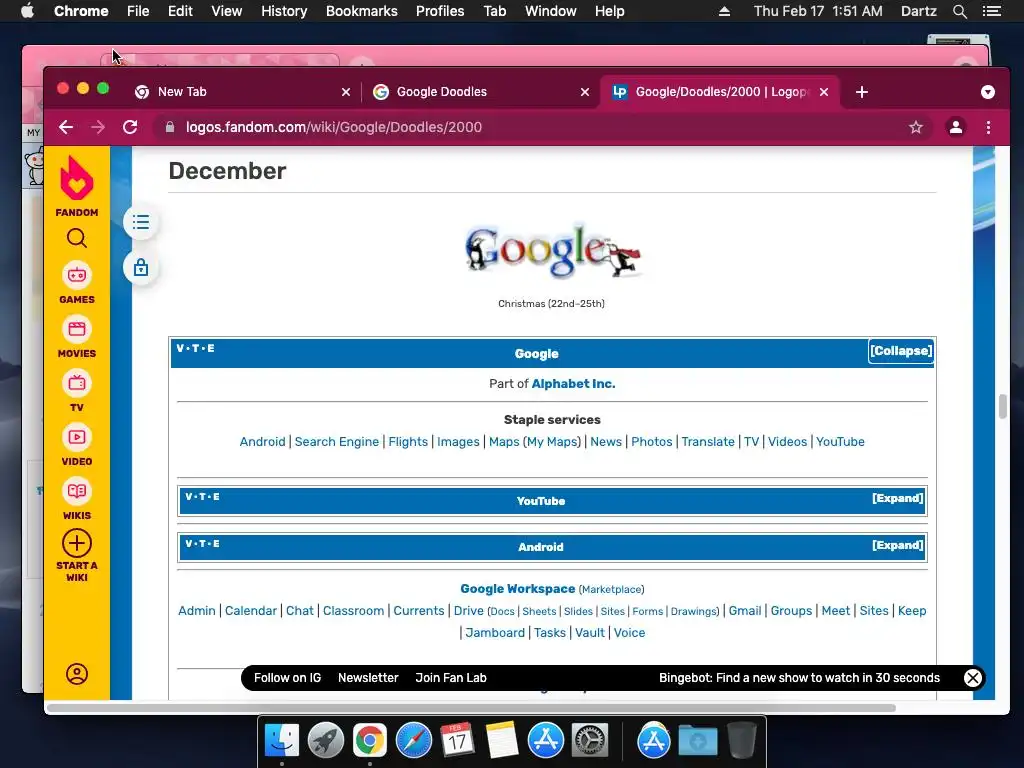The height and width of the screenshot is (768, 1024).
Task: Open the Flights link
Action: 408,442
